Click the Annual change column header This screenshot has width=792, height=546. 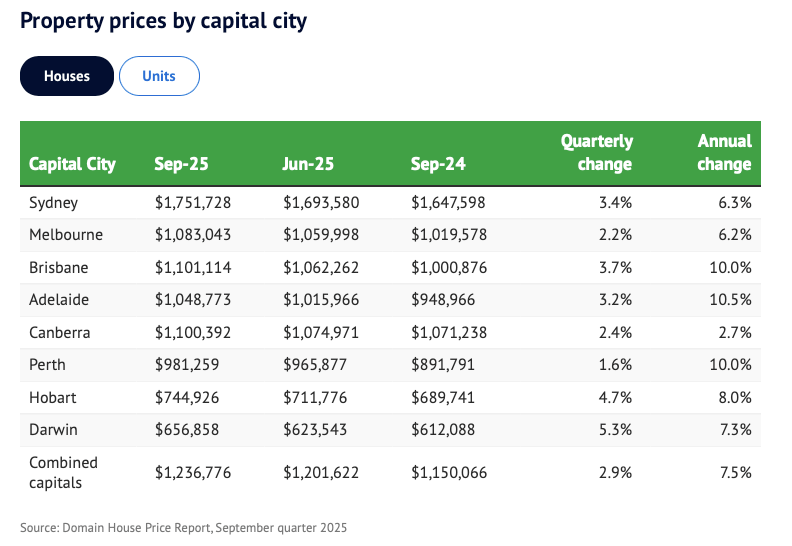pos(723,153)
